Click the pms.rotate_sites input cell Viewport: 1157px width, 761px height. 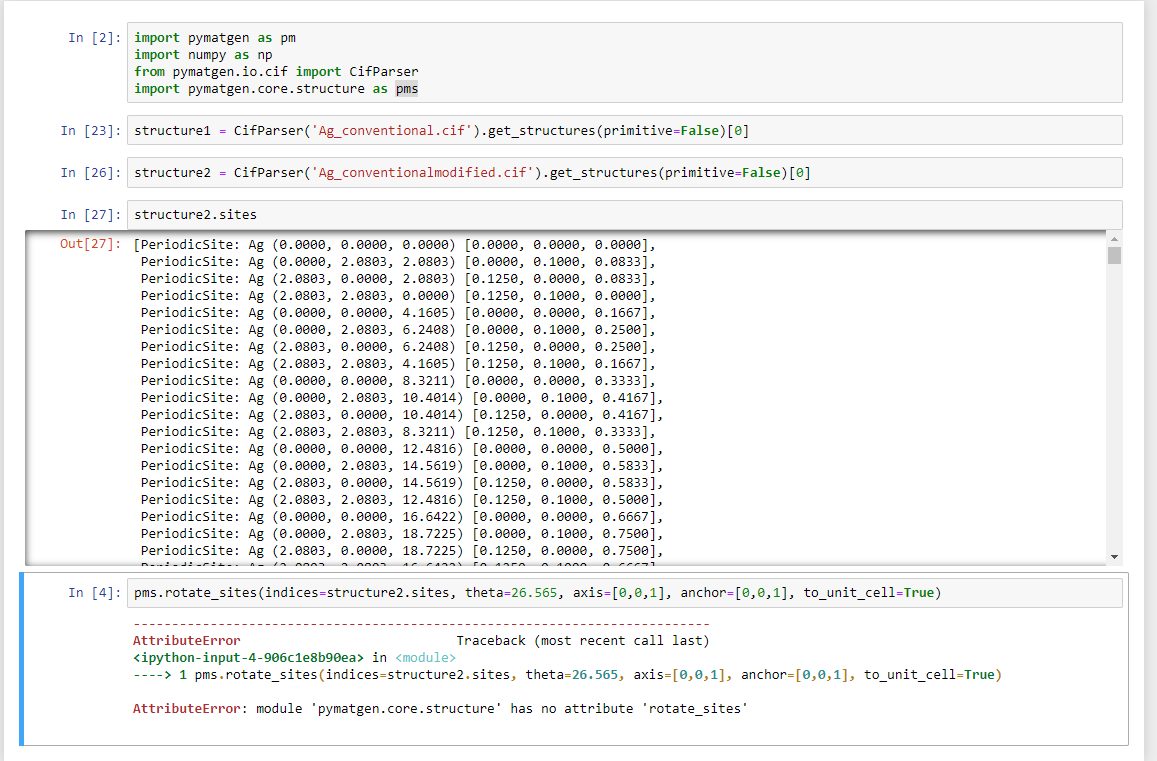pyautogui.click(x=624, y=593)
